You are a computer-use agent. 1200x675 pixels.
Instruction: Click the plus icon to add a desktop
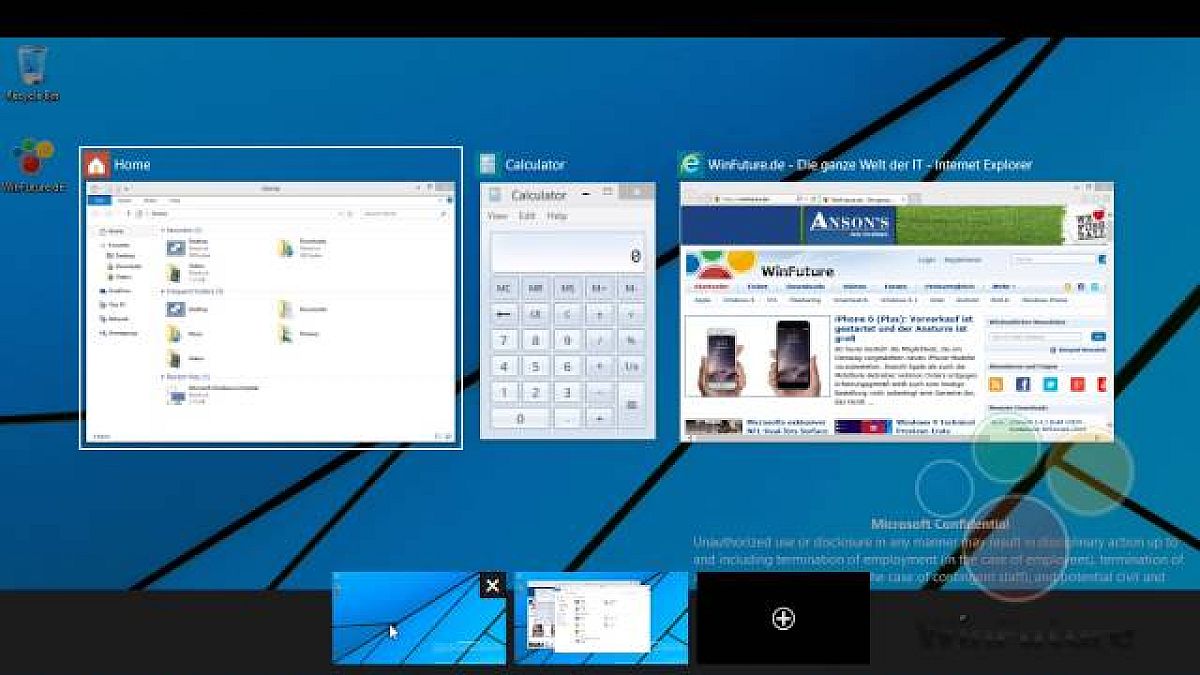pyautogui.click(x=783, y=619)
